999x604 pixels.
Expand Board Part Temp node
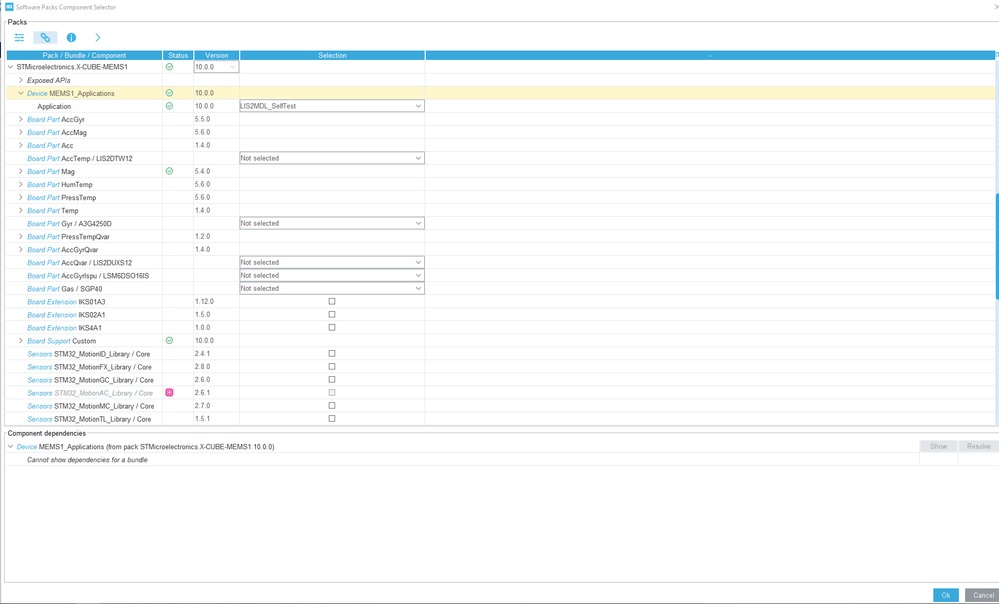(21, 210)
